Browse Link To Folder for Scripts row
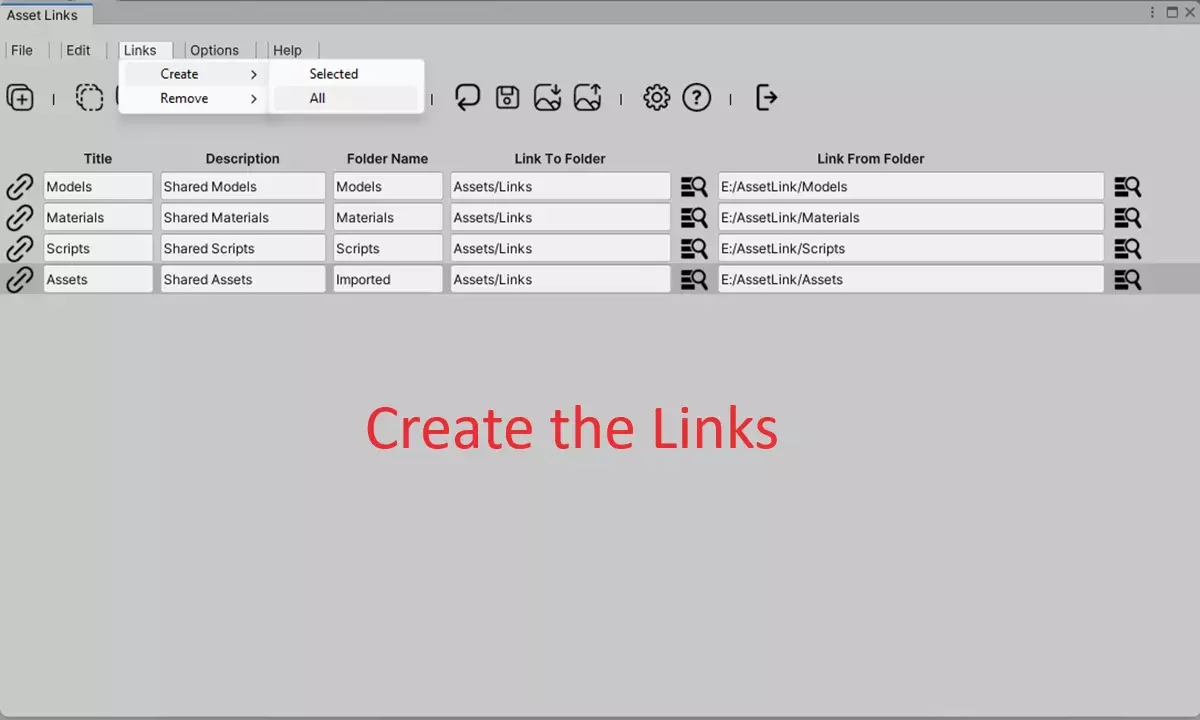1200x720 pixels. [x=694, y=249]
